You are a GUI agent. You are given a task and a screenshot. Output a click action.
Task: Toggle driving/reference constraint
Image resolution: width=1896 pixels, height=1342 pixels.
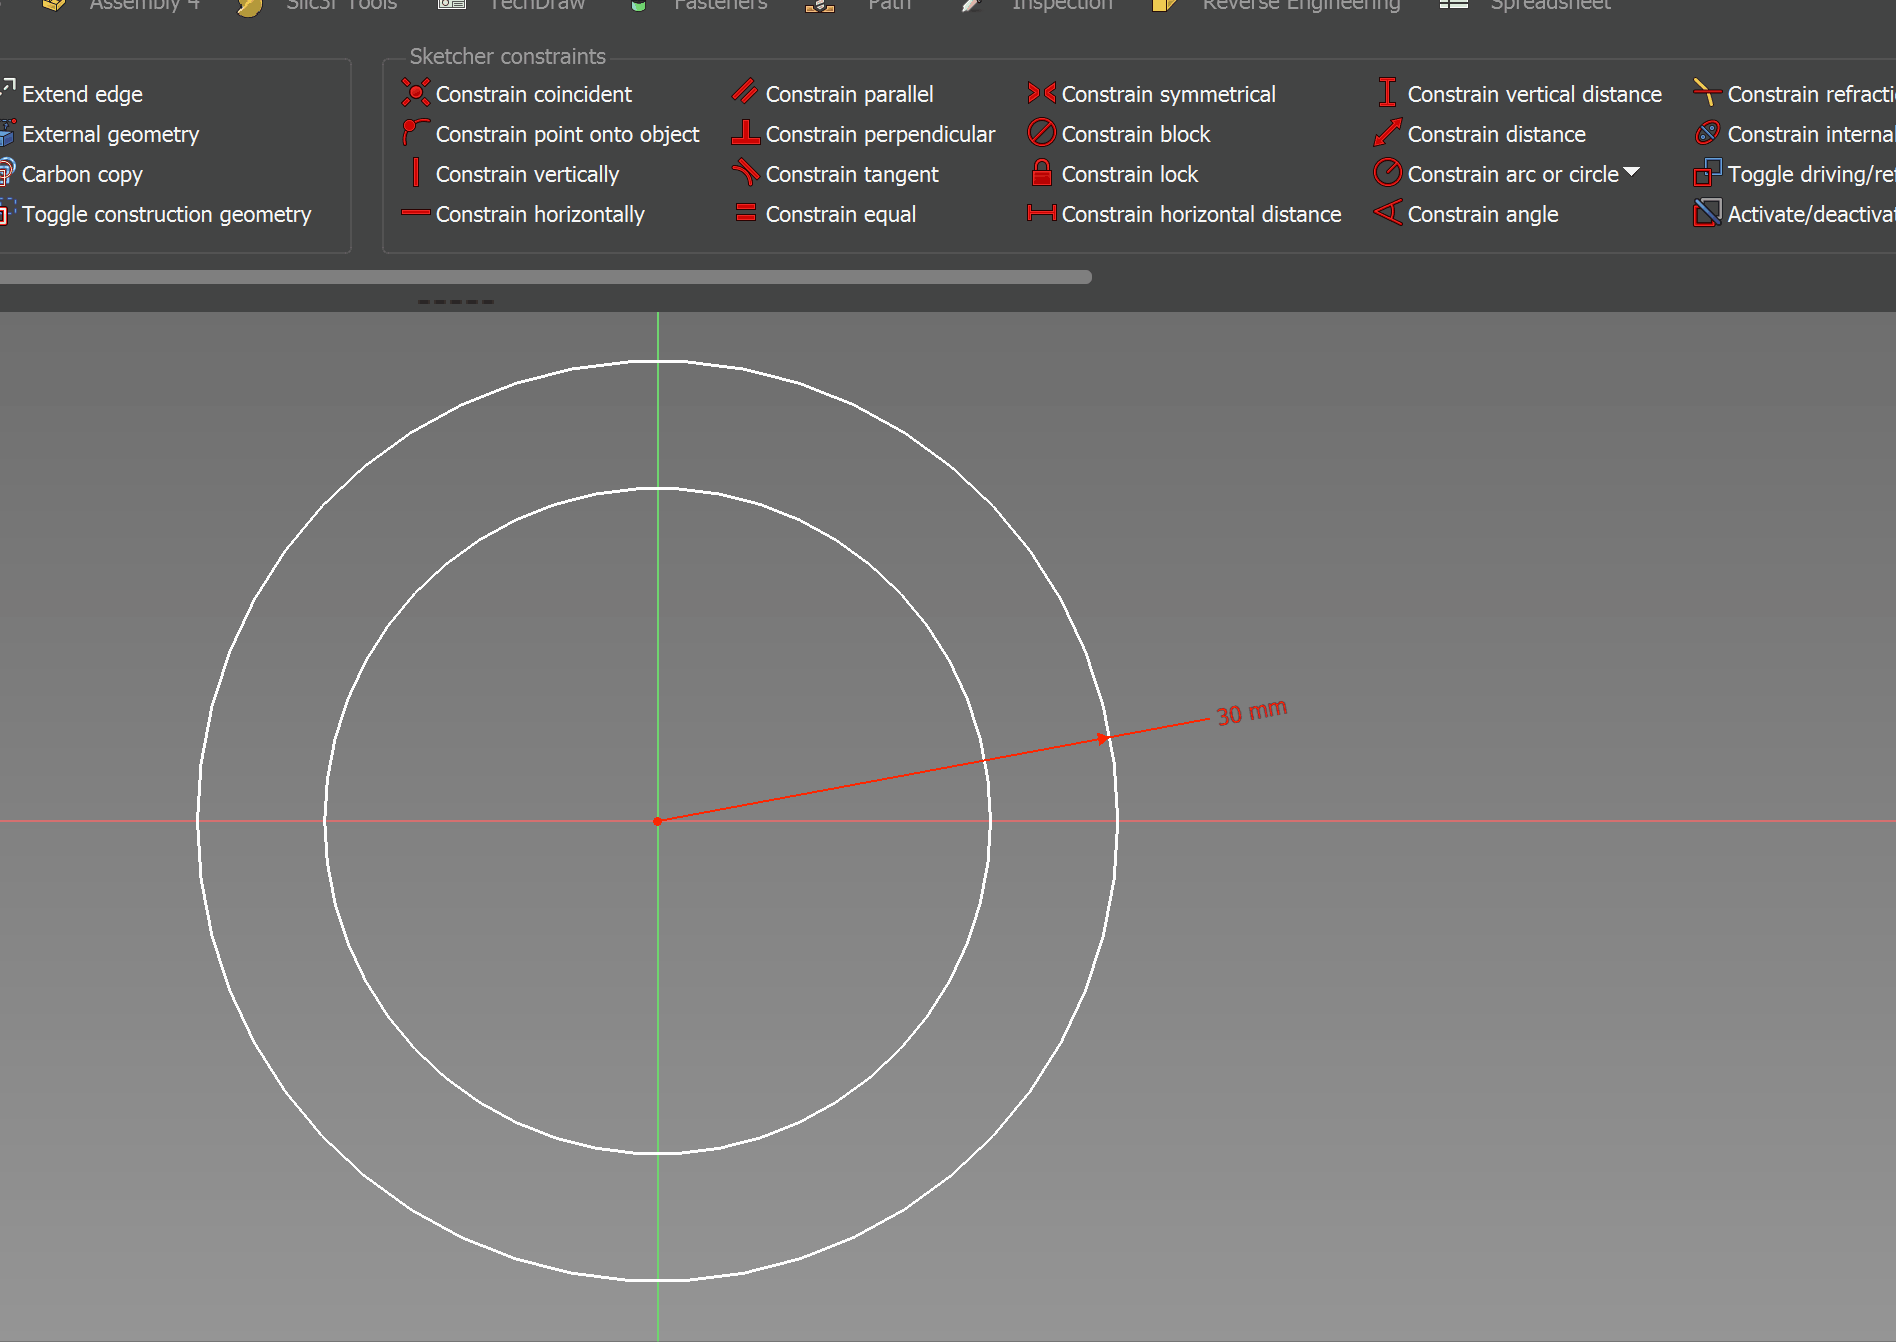1707,173
